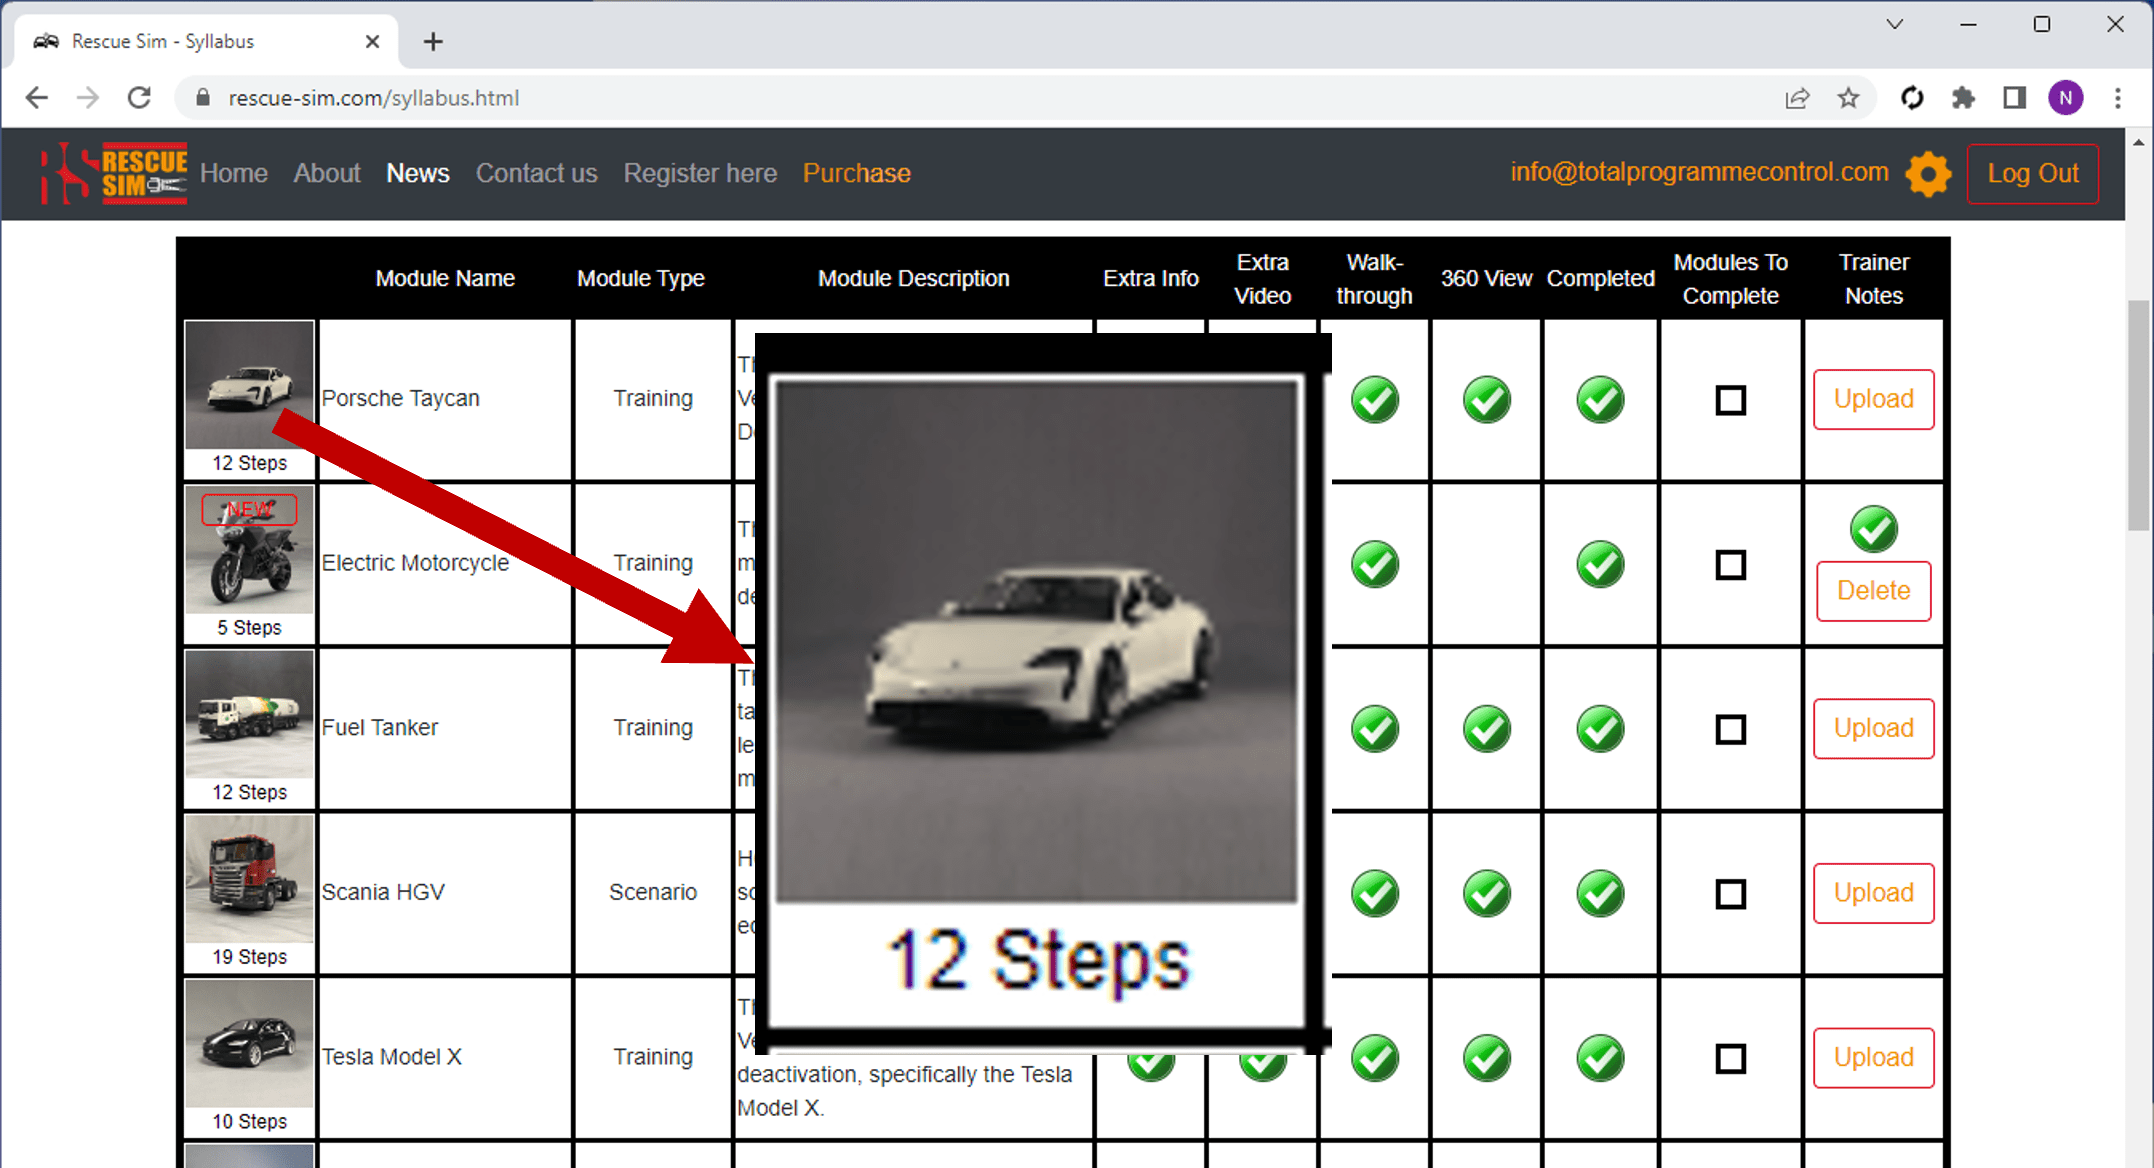Click the share page icon
2154x1168 pixels.
pyautogui.click(x=1797, y=98)
